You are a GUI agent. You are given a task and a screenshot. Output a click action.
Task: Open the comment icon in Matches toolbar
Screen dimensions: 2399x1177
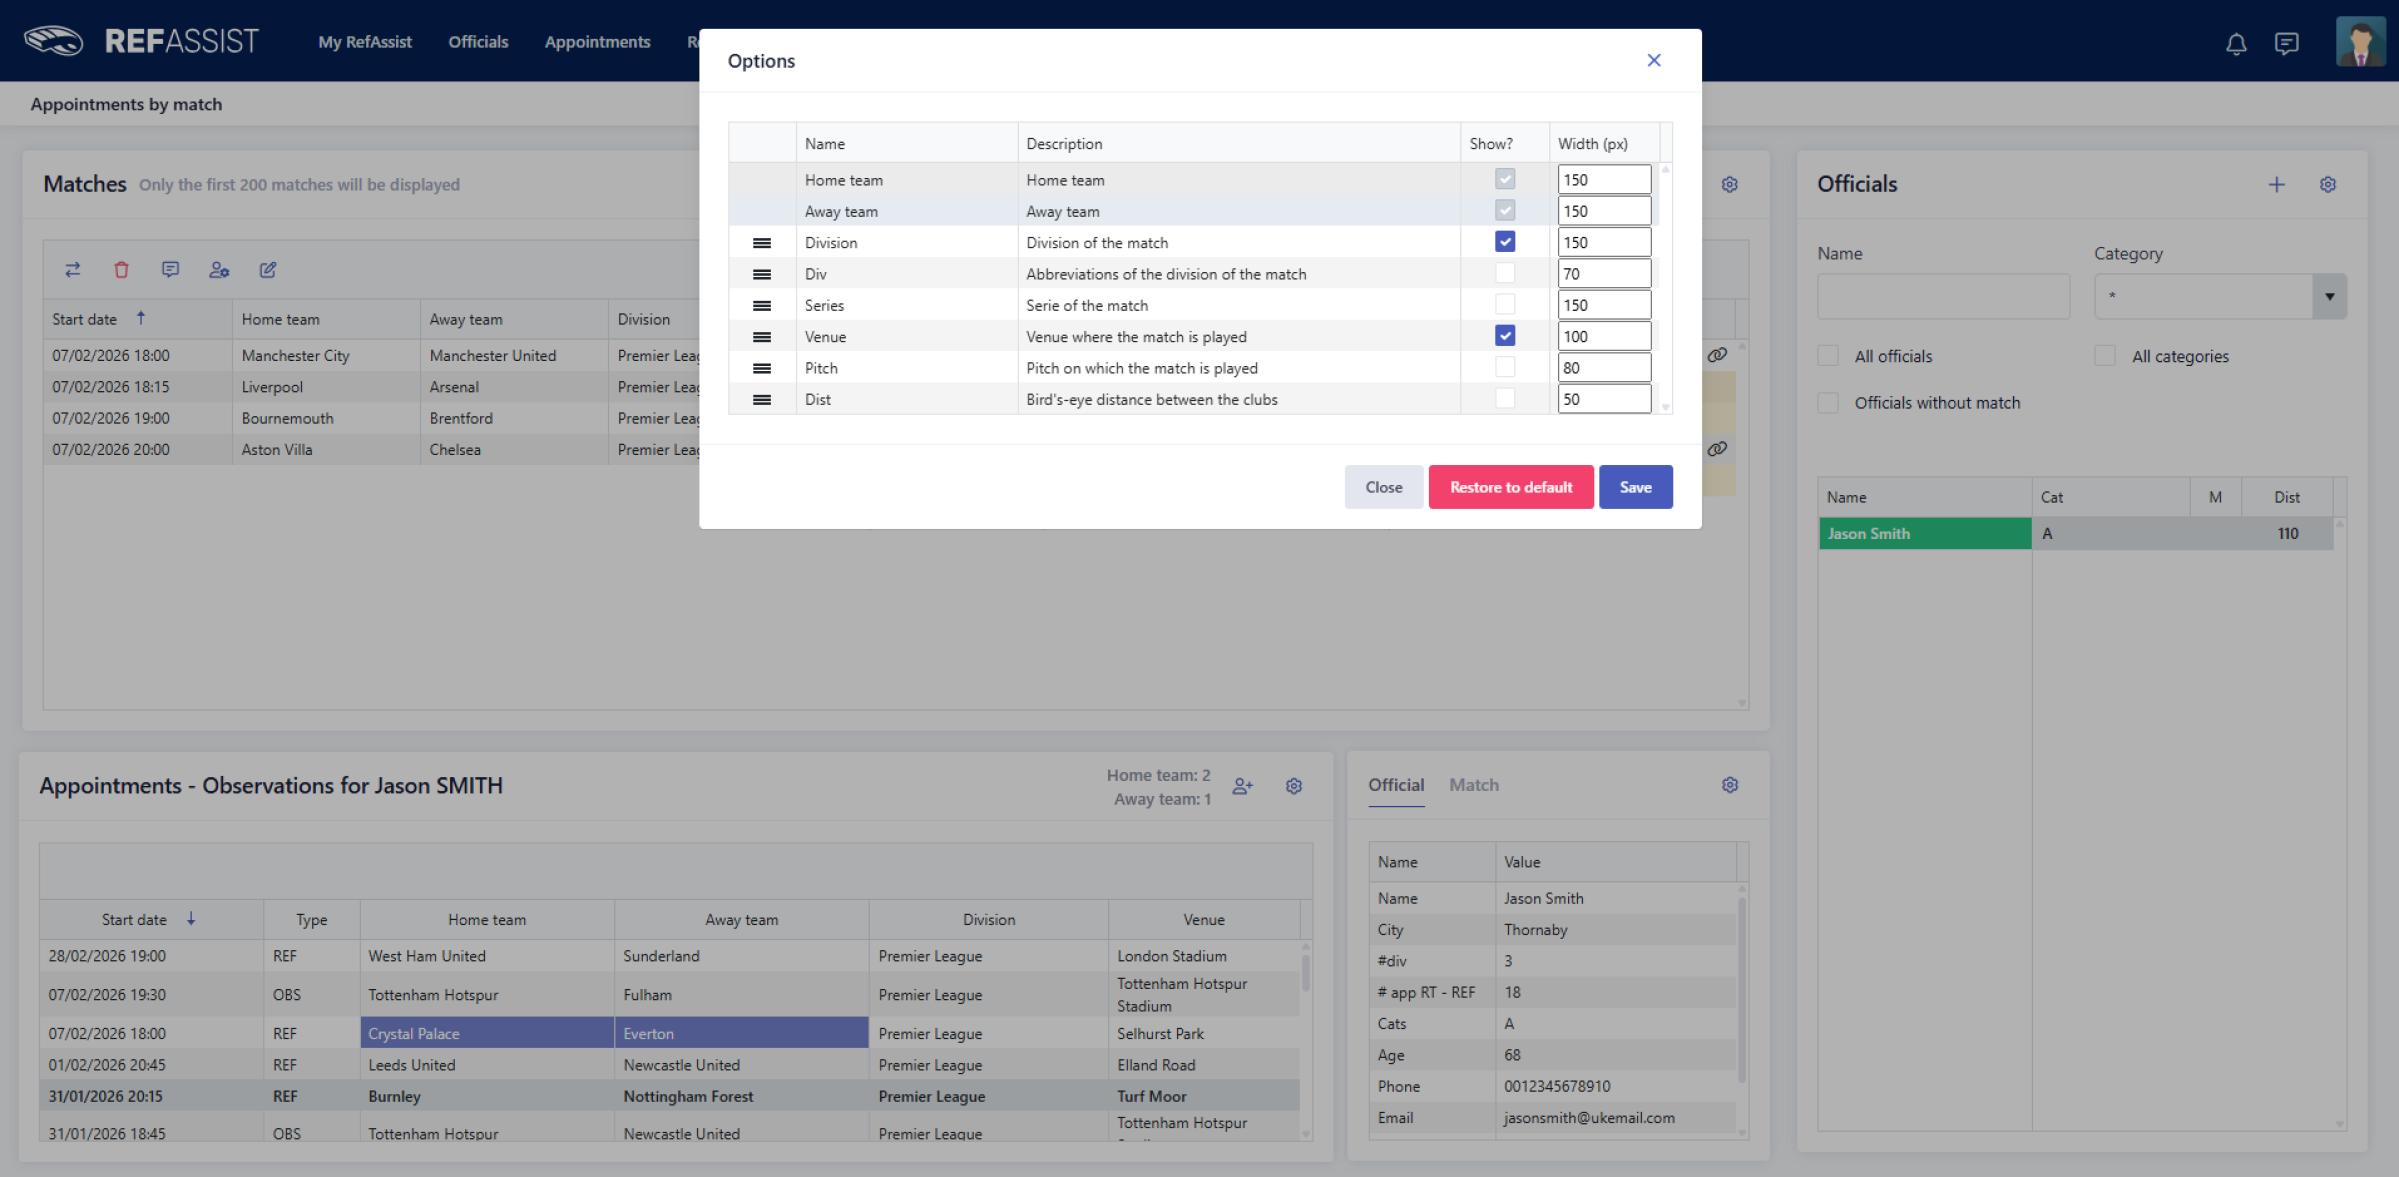pos(170,270)
